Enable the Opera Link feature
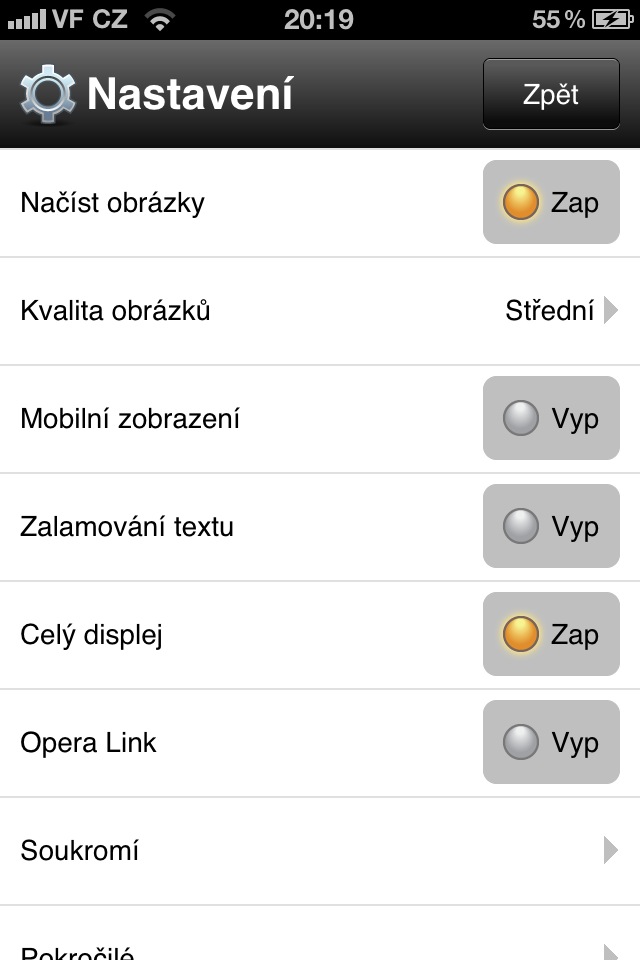This screenshot has width=640, height=960. [x=551, y=742]
